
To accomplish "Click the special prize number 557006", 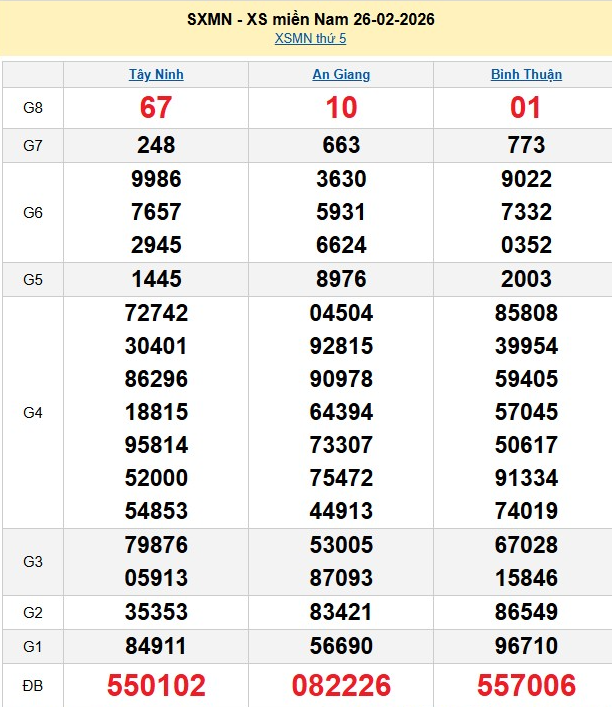I will 526,685.
